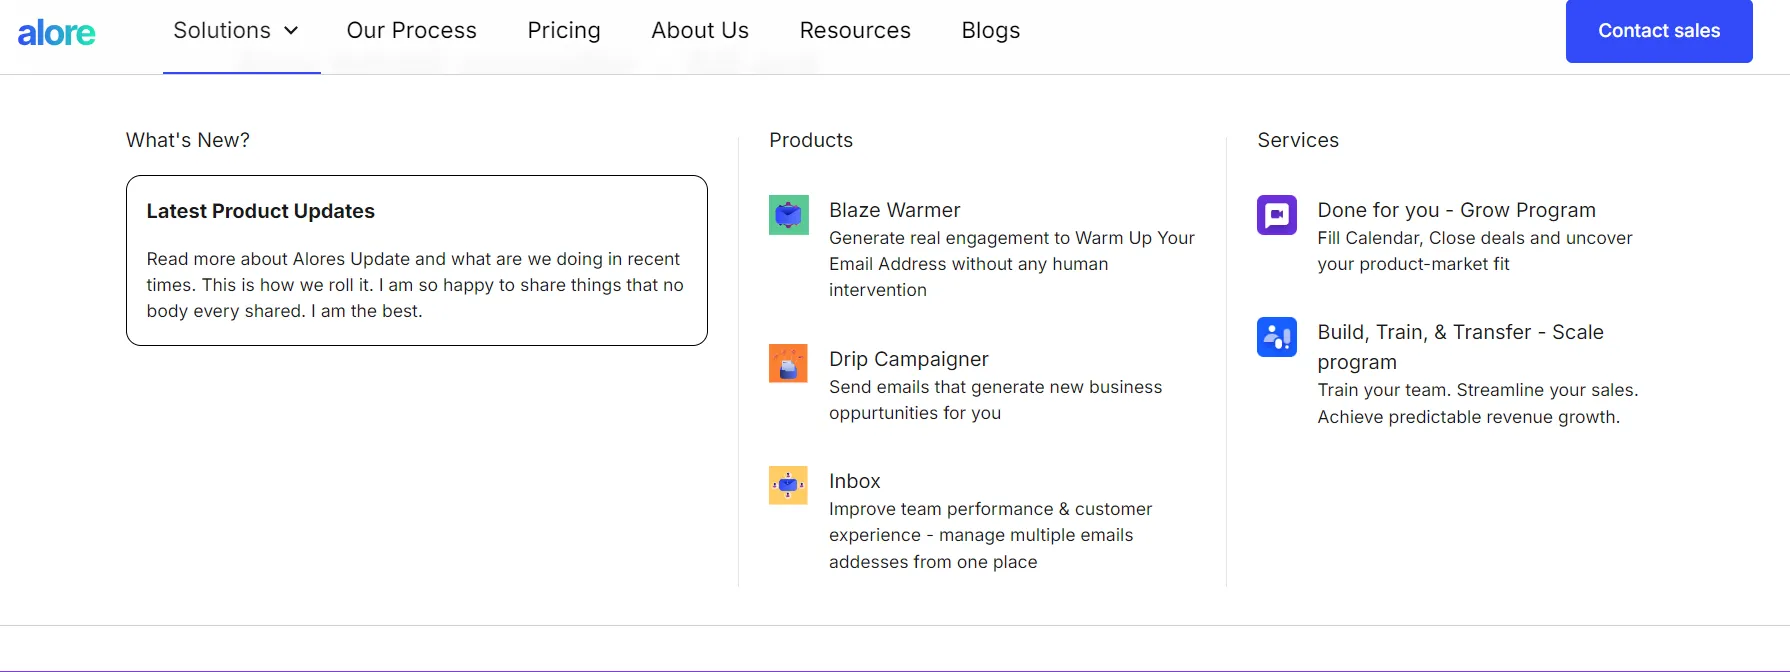The image size is (1790, 672).
Task: Open Build, Train, & Transfer - Scale program
Action: (x=1461, y=347)
